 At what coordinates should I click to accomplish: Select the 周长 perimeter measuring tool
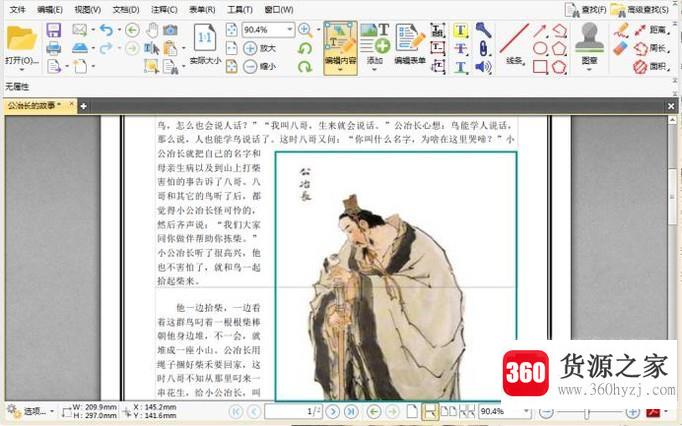[651, 48]
